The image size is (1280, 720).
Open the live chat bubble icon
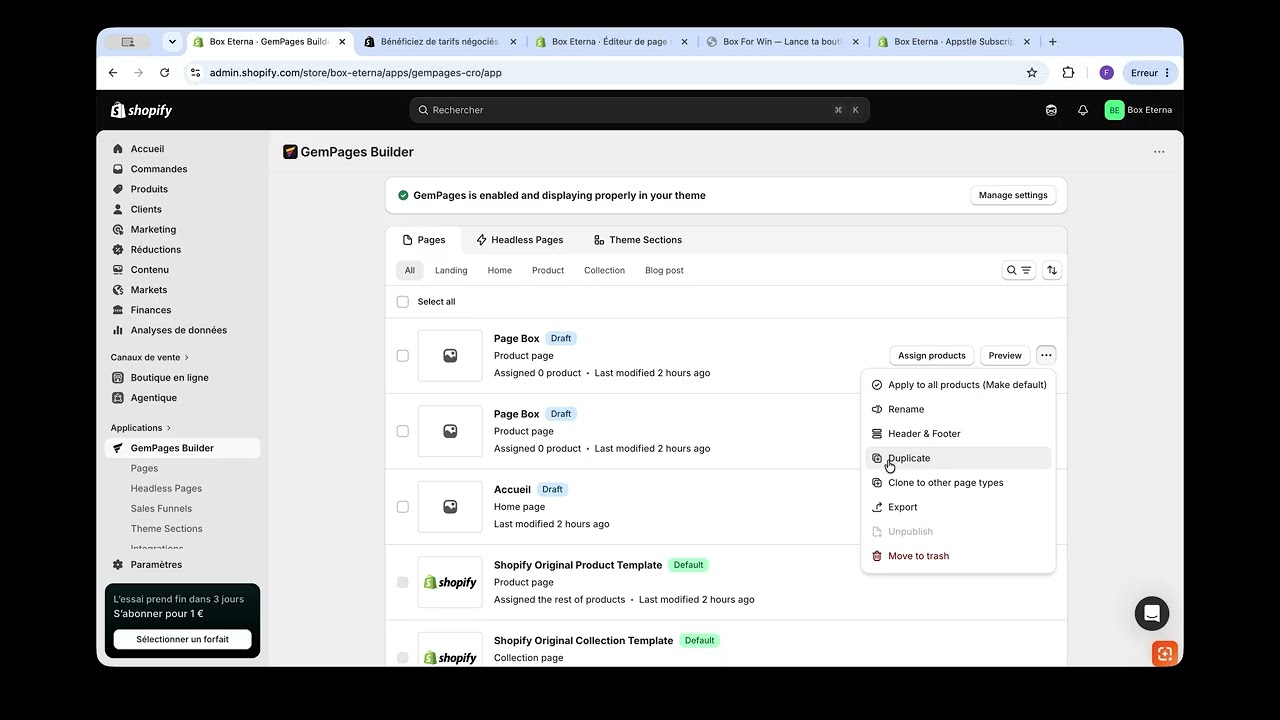click(x=1152, y=613)
